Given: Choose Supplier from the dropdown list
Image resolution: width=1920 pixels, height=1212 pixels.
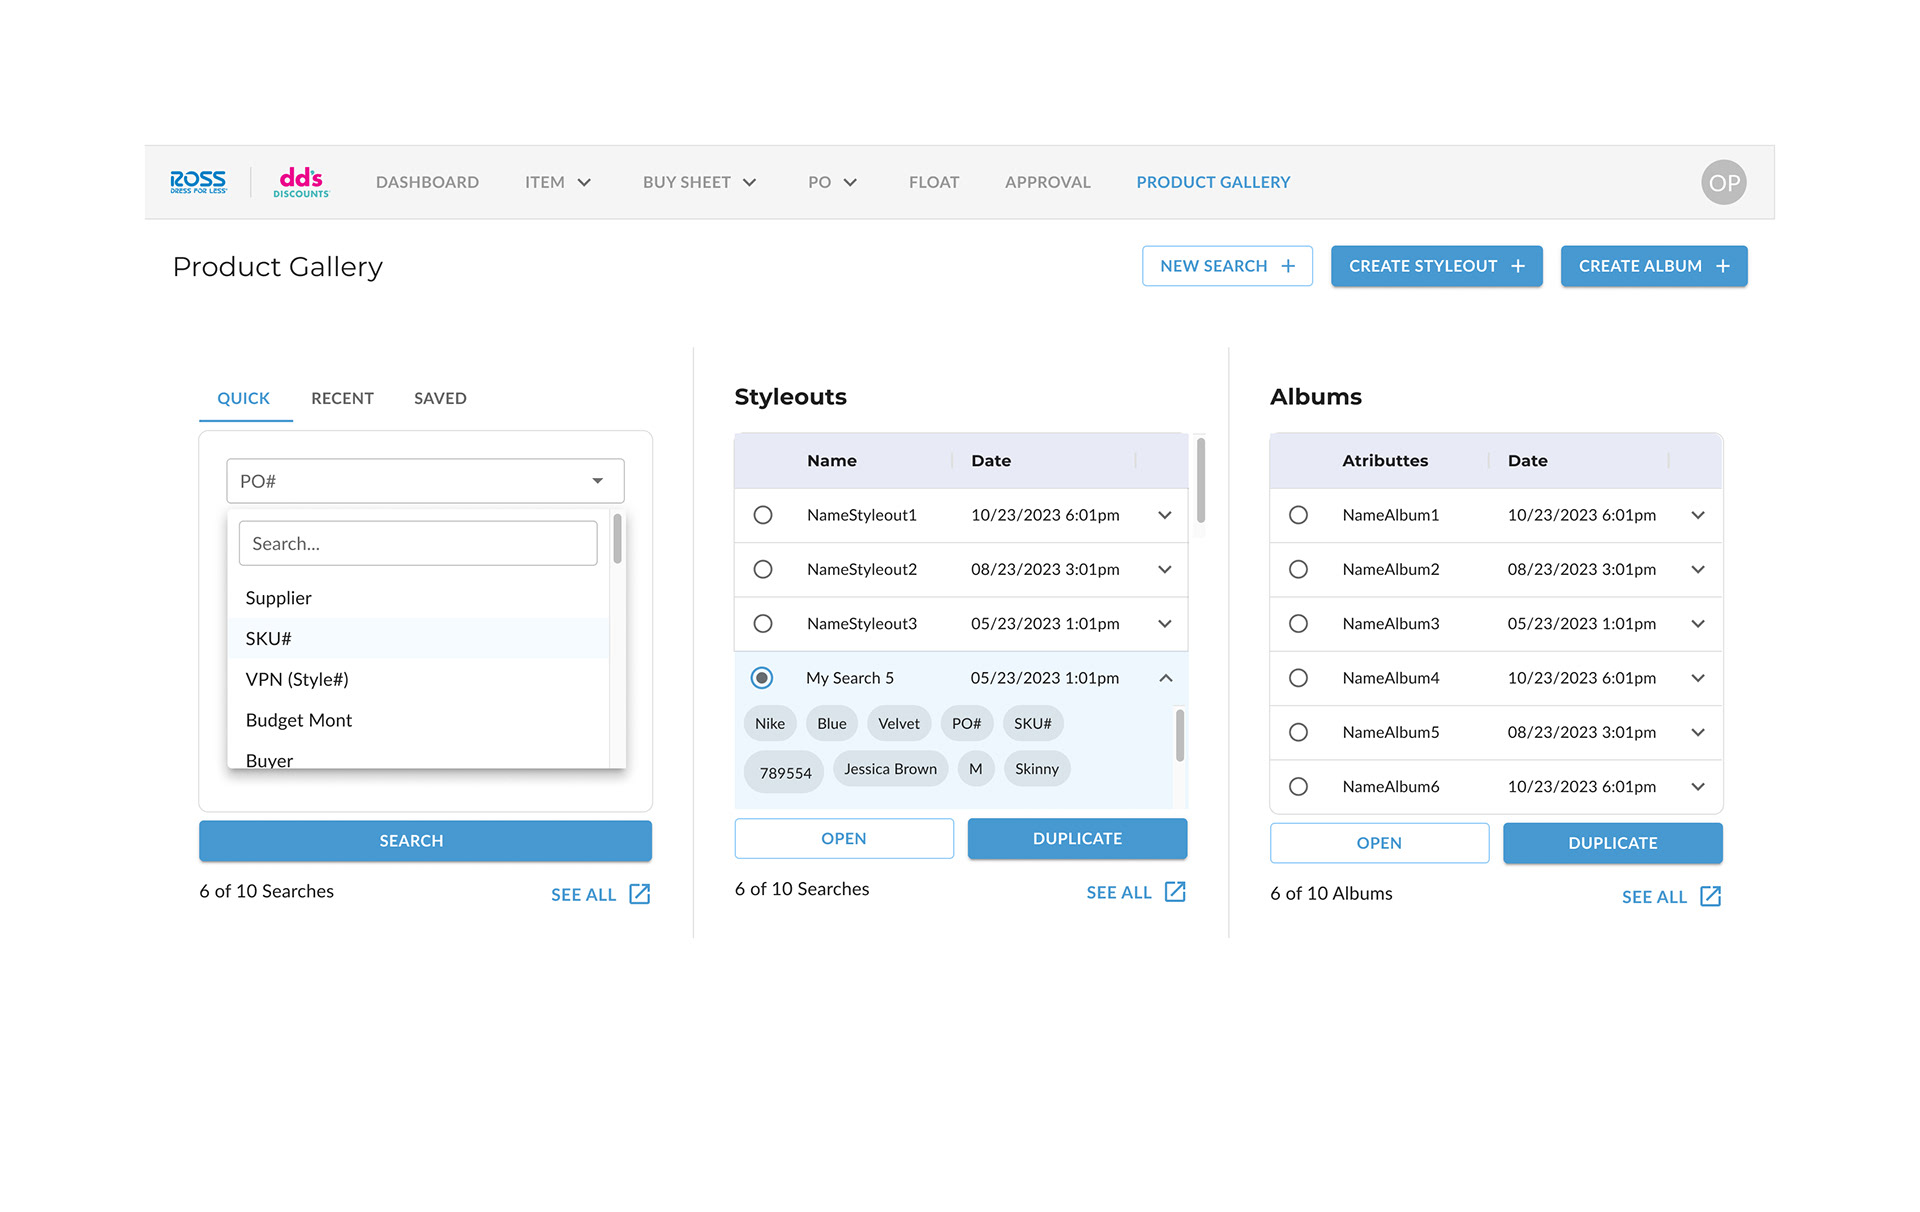Looking at the screenshot, I should coord(418,598).
